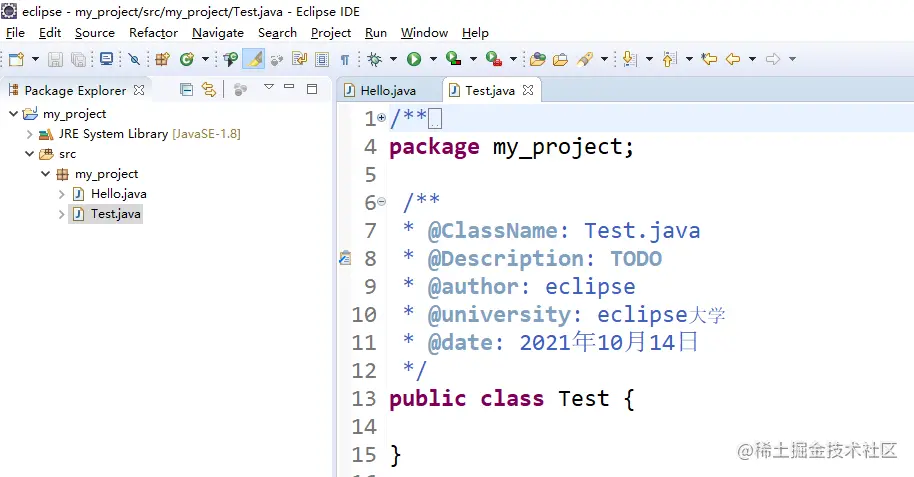Open the File menu
Viewport: 914px width, 477px height.
coord(15,33)
